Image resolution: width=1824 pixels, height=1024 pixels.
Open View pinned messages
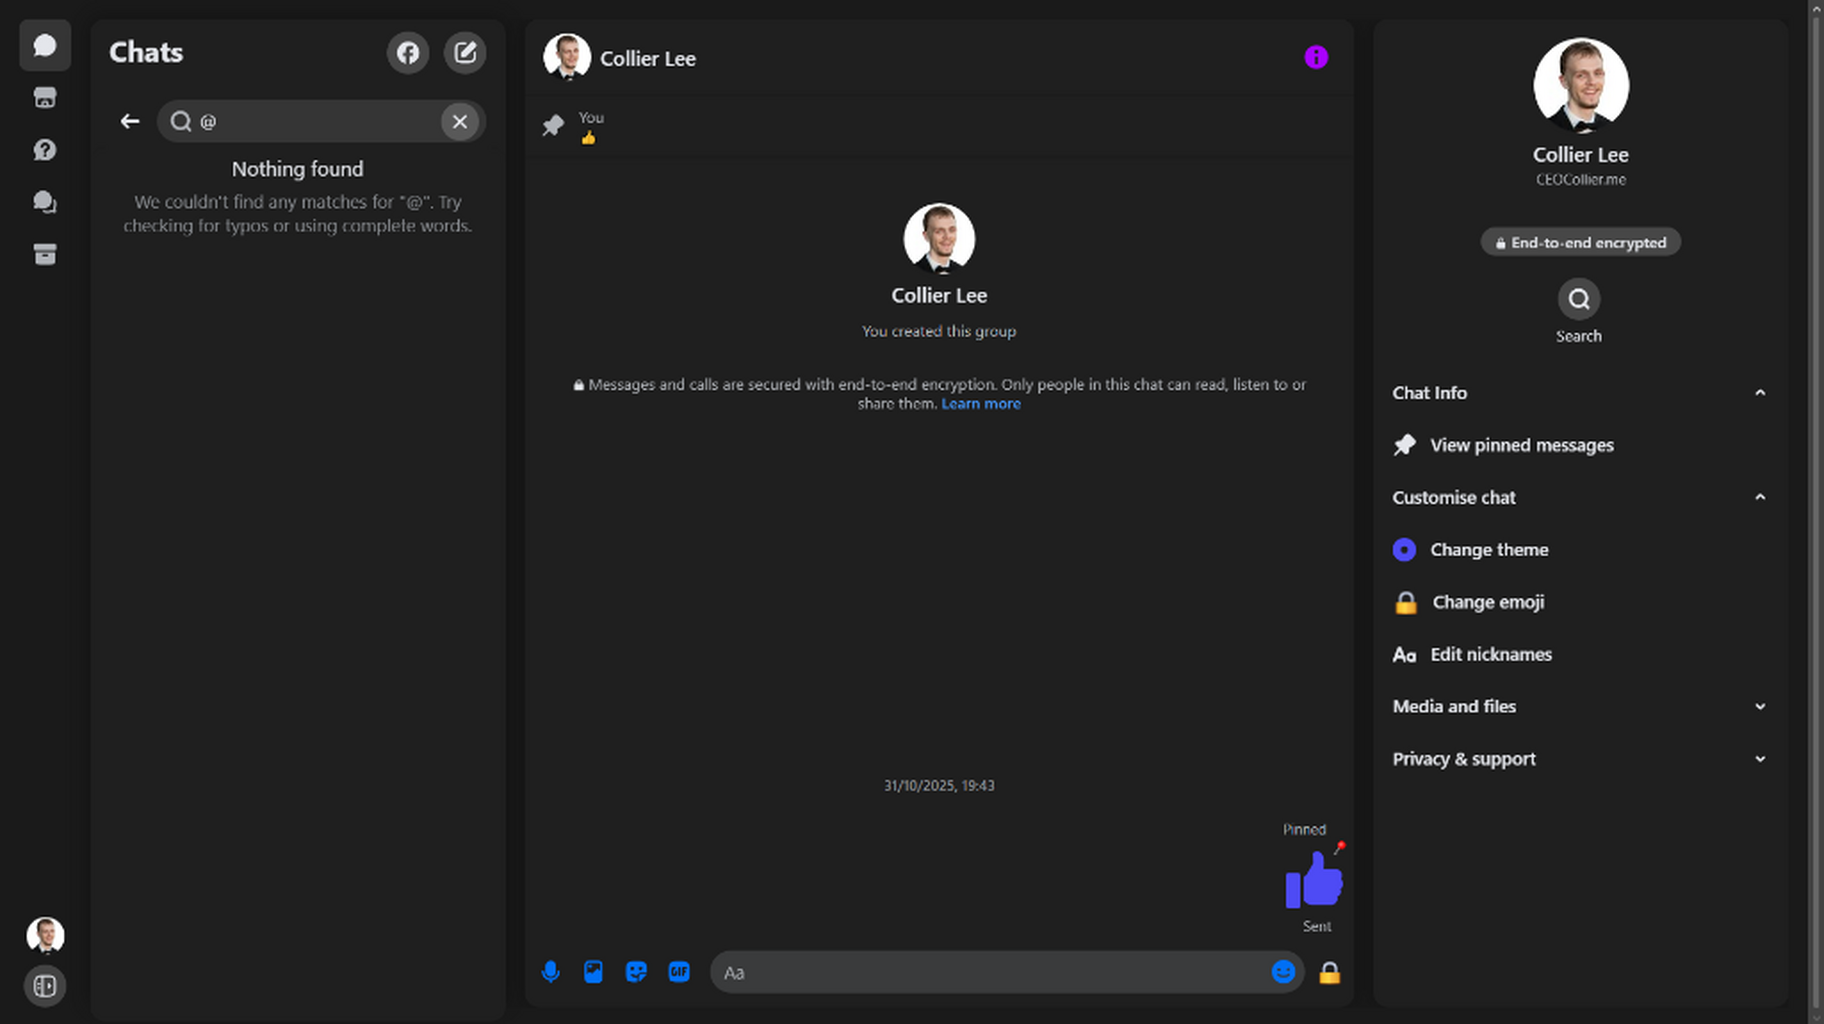pyautogui.click(x=1580, y=445)
